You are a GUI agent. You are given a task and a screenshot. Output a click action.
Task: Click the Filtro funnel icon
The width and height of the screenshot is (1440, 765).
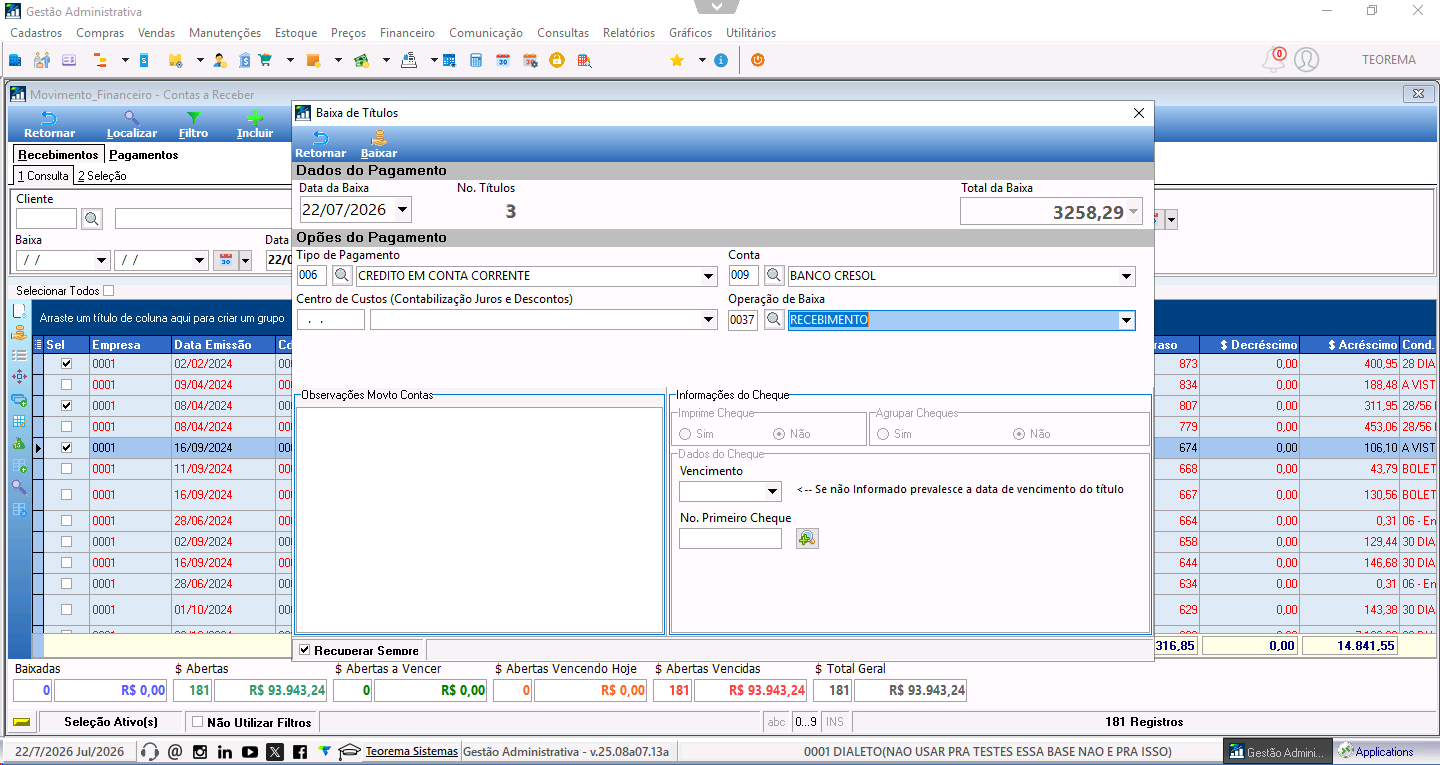coord(194,118)
